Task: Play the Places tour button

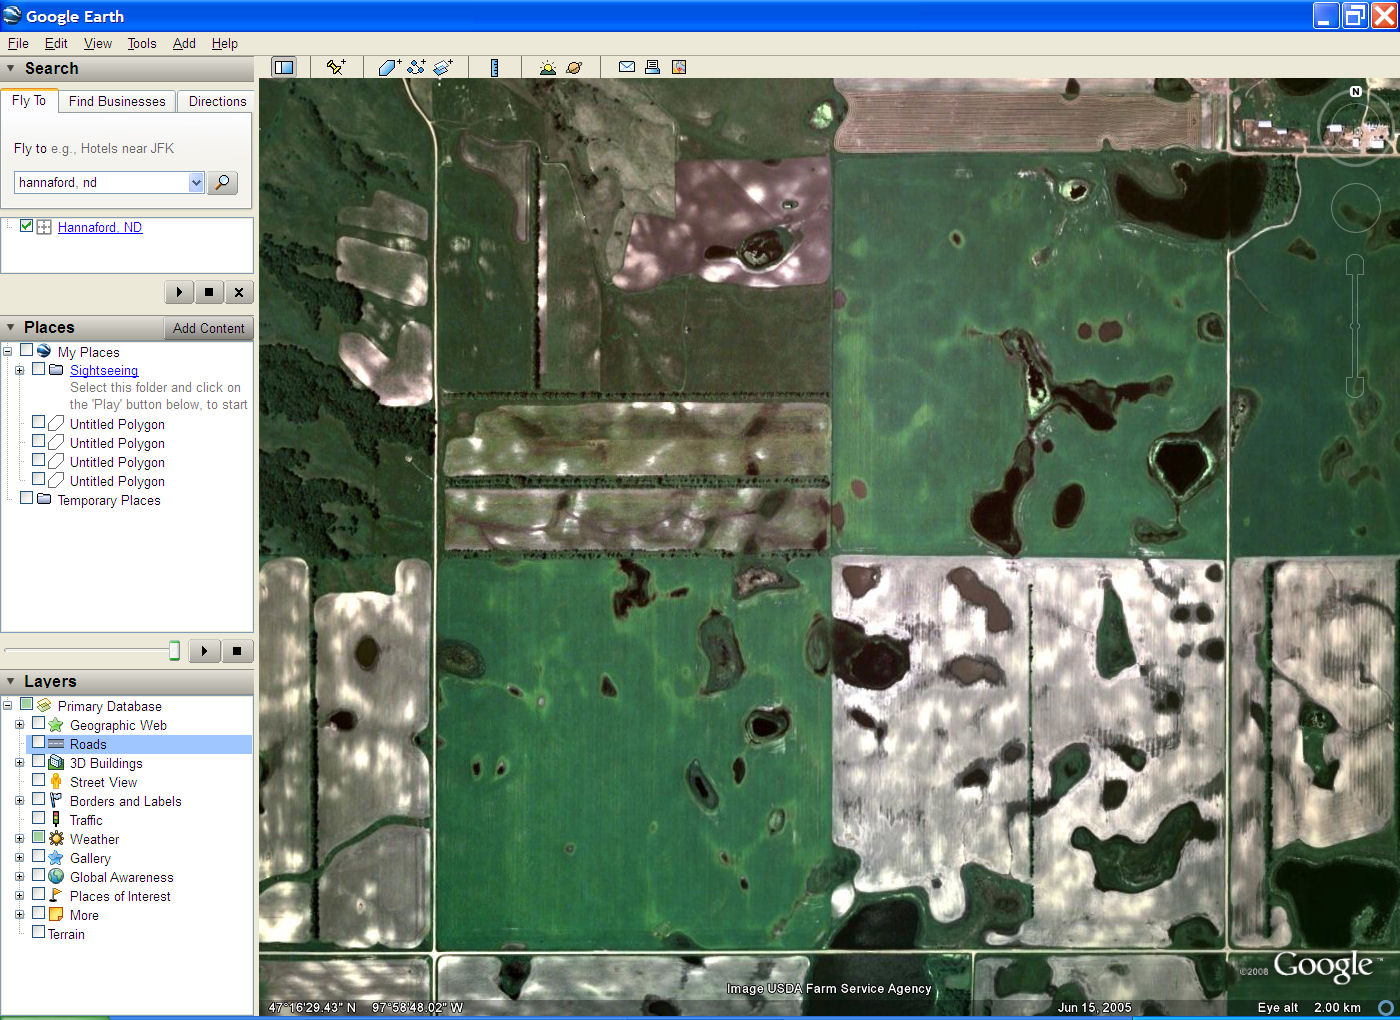Action: (204, 651)
